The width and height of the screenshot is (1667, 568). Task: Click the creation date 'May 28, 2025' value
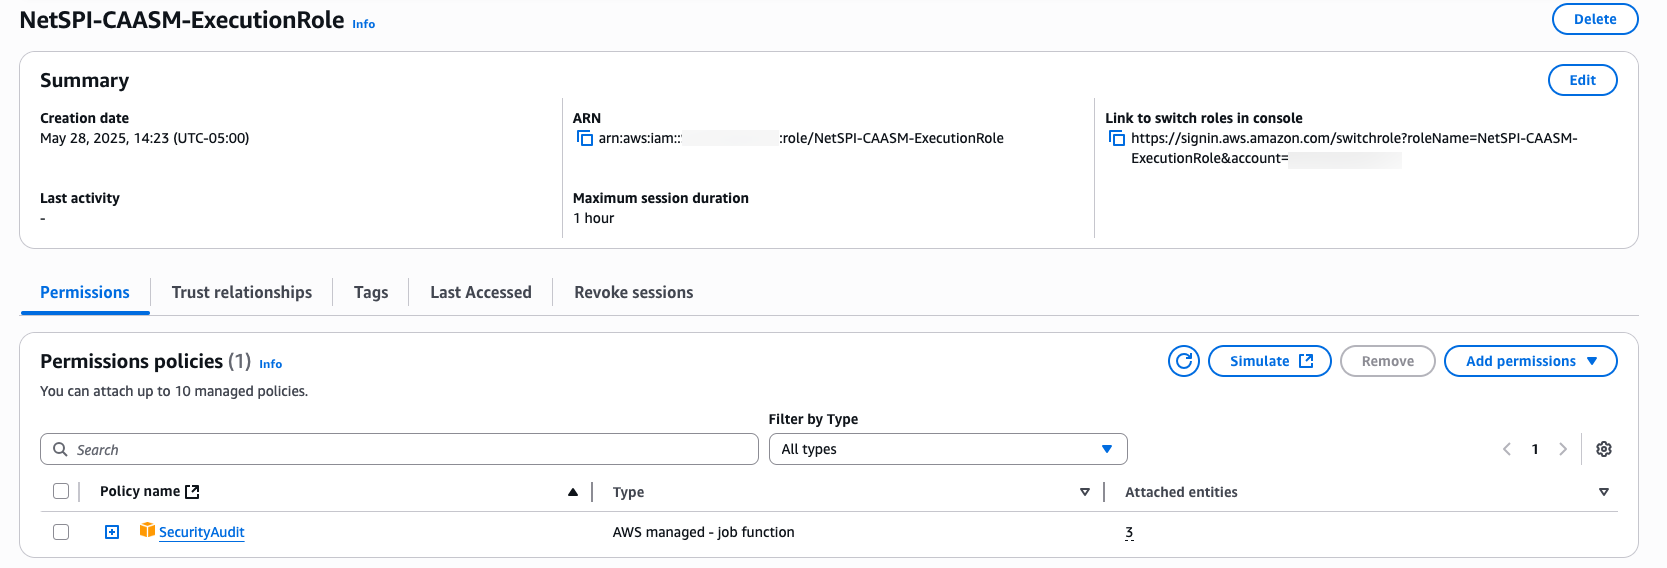pyautogui.click(x=145, y=138)
